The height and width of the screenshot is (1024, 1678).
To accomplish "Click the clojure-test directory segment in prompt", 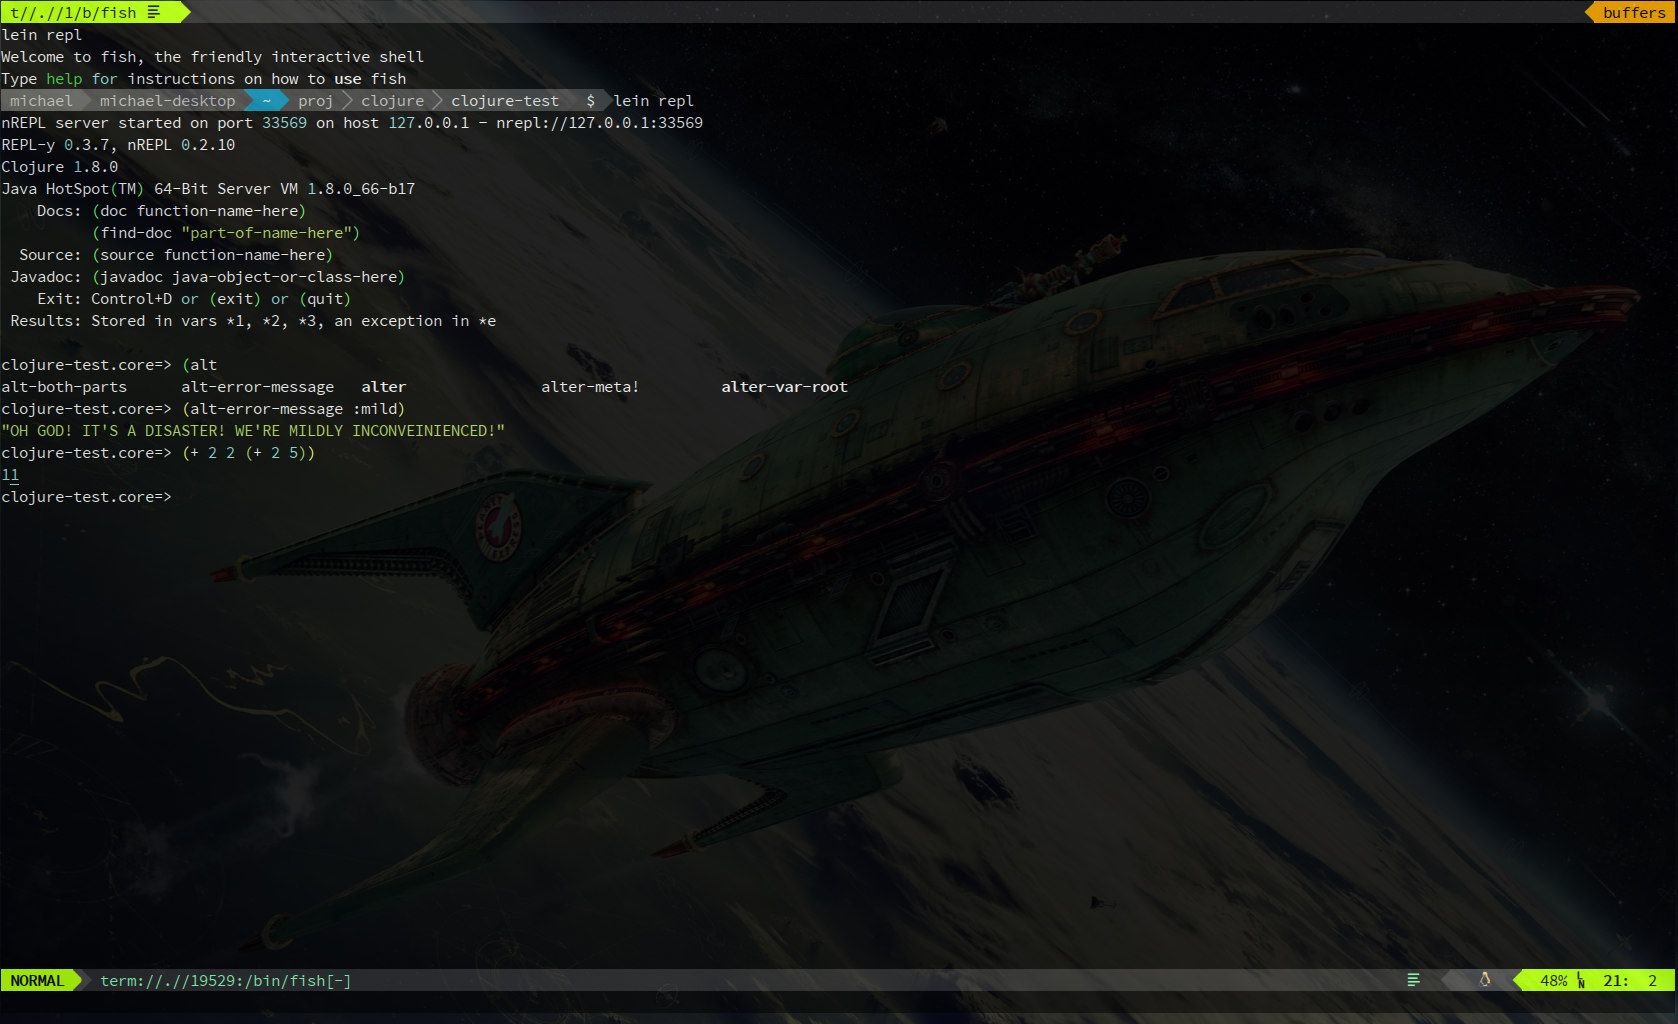I will pyautogui.click(x=504, y=101).
